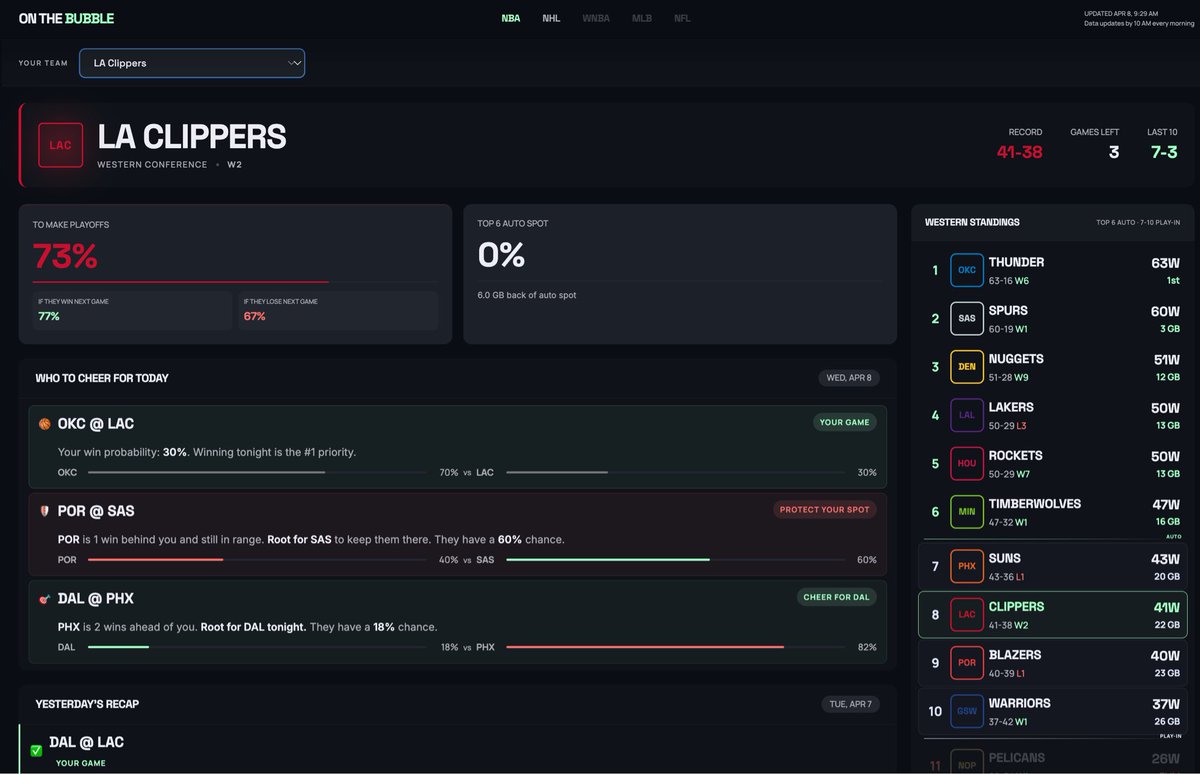Open the MLB tab
Image resolution: width=1200 pixels, height=774 pixels.
(642, 18)
